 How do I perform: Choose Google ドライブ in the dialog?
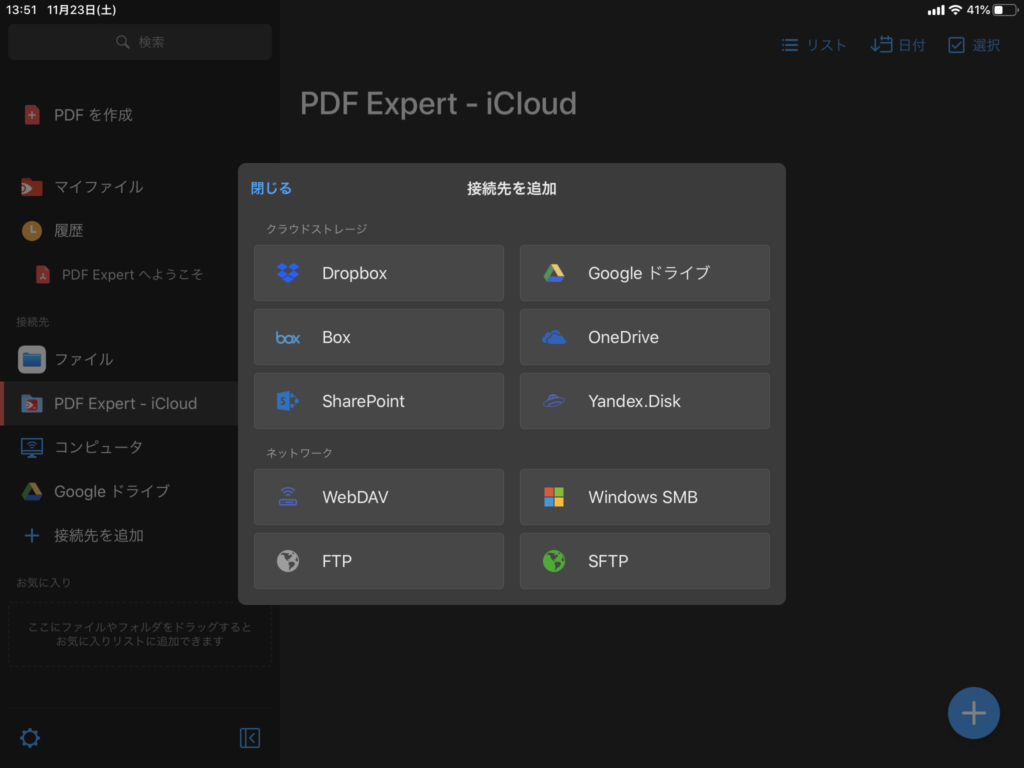coord(645,273)
